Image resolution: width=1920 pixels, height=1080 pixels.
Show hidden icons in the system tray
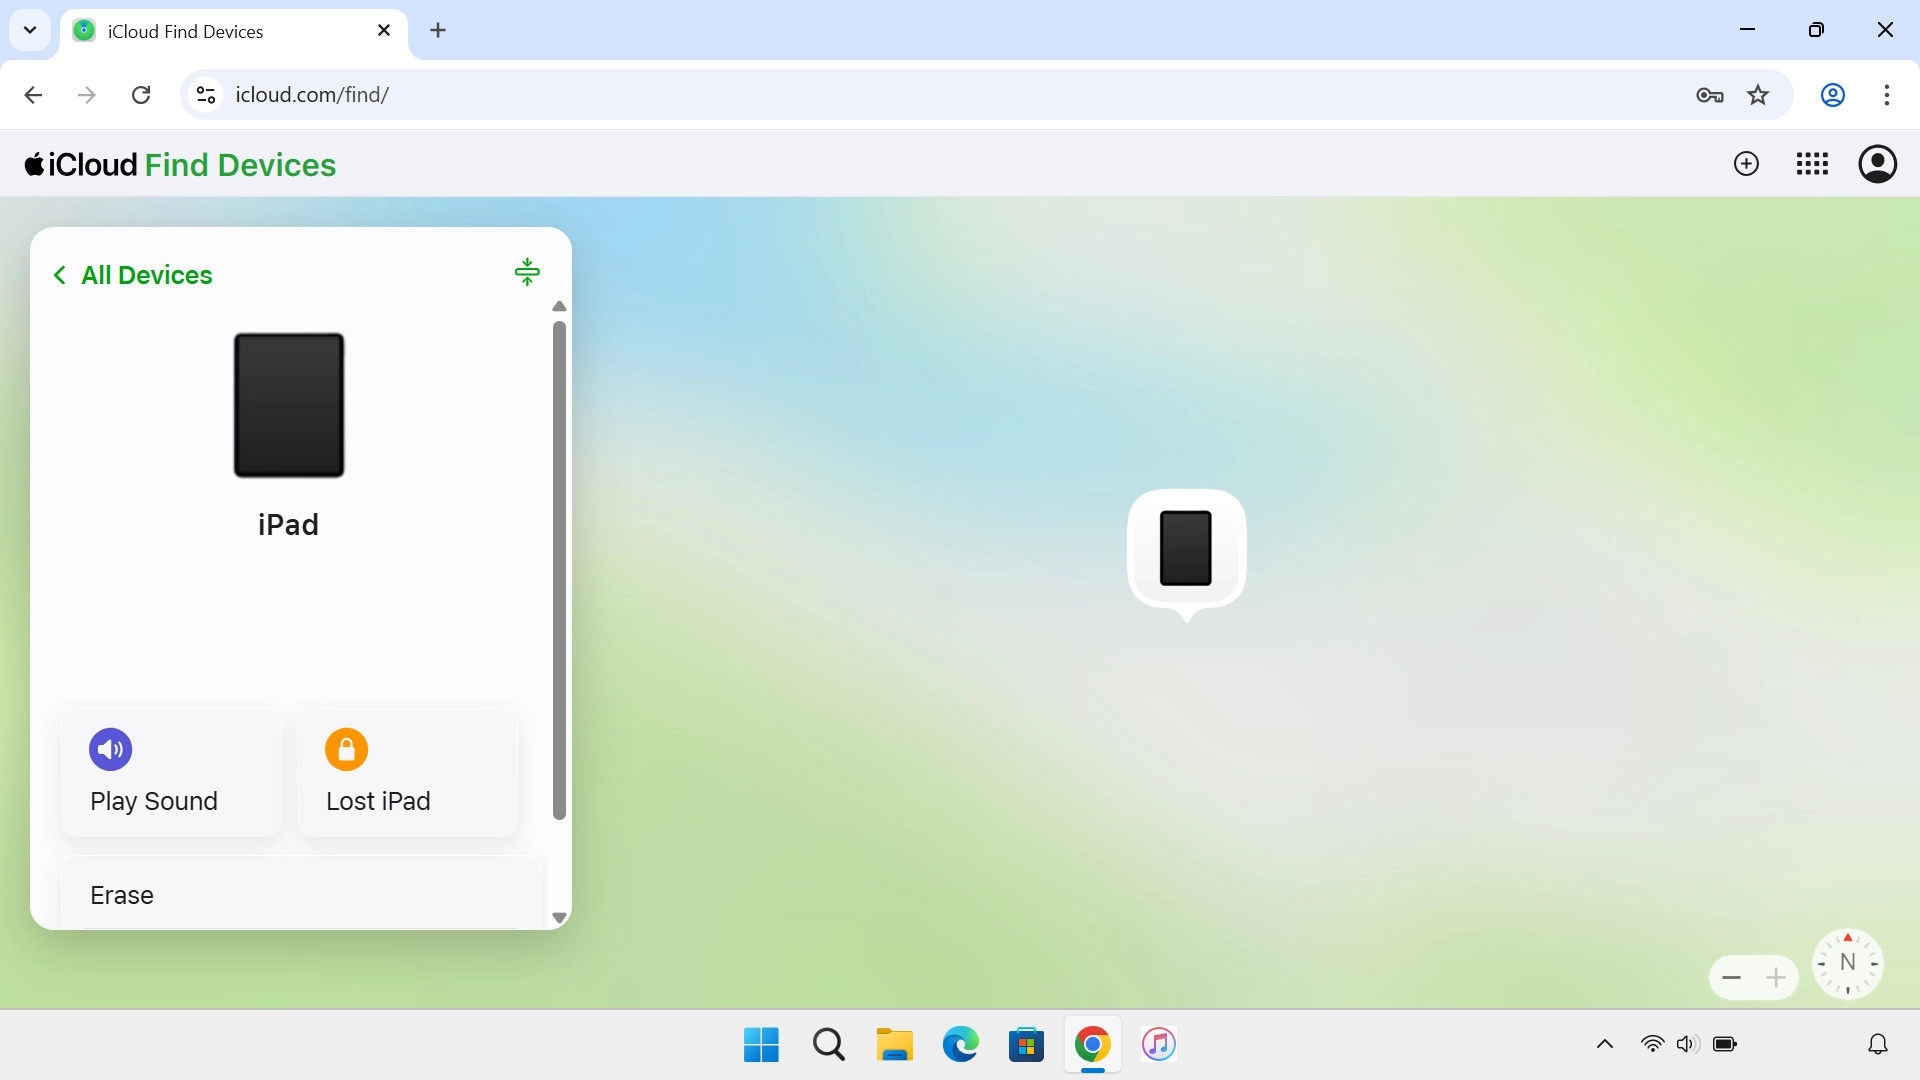tap(1604, 1044)
